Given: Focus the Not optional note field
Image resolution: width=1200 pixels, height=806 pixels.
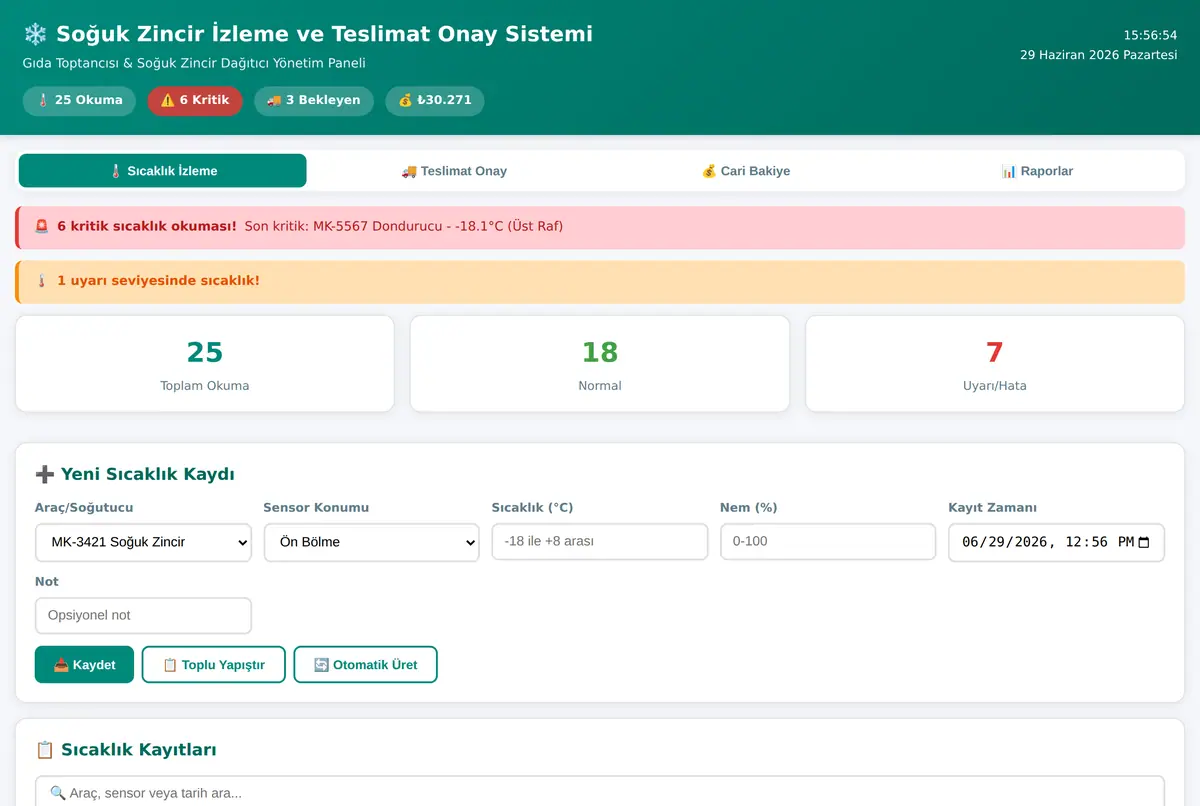Looking at the screenshot, I should pos(143,615).
